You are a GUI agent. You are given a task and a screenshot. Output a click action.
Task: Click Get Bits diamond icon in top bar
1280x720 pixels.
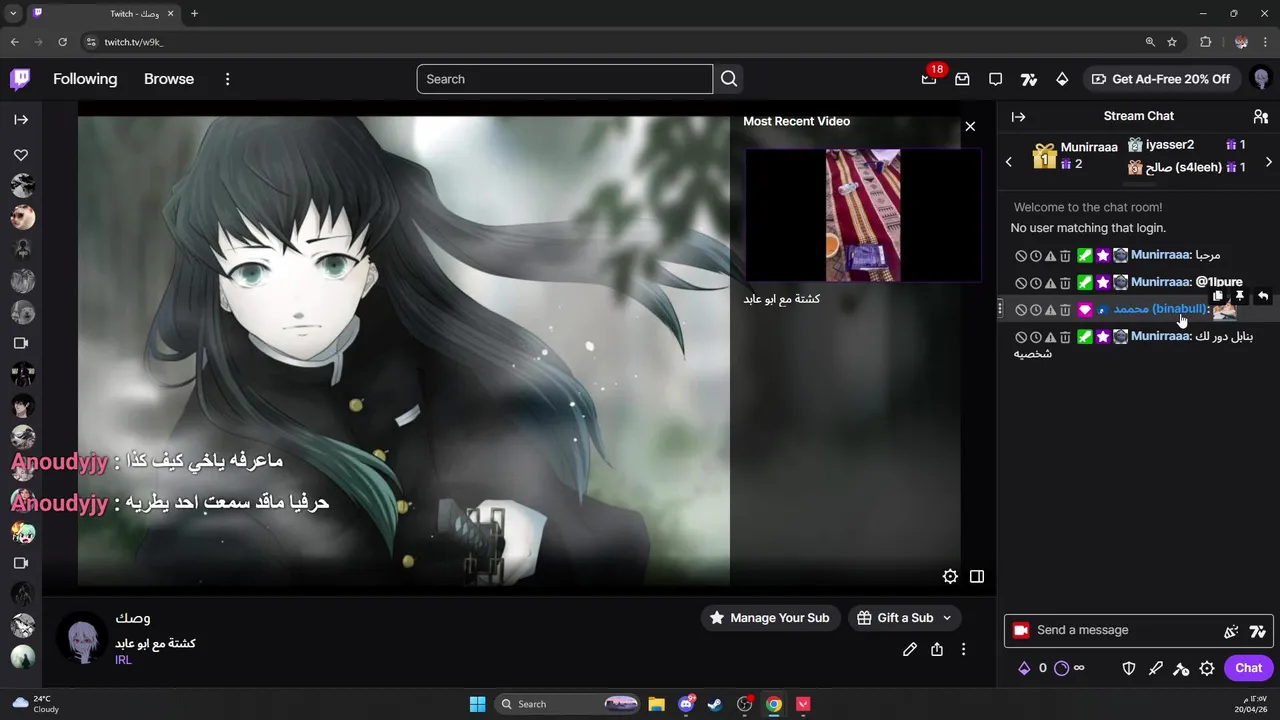pos(1062,79)
